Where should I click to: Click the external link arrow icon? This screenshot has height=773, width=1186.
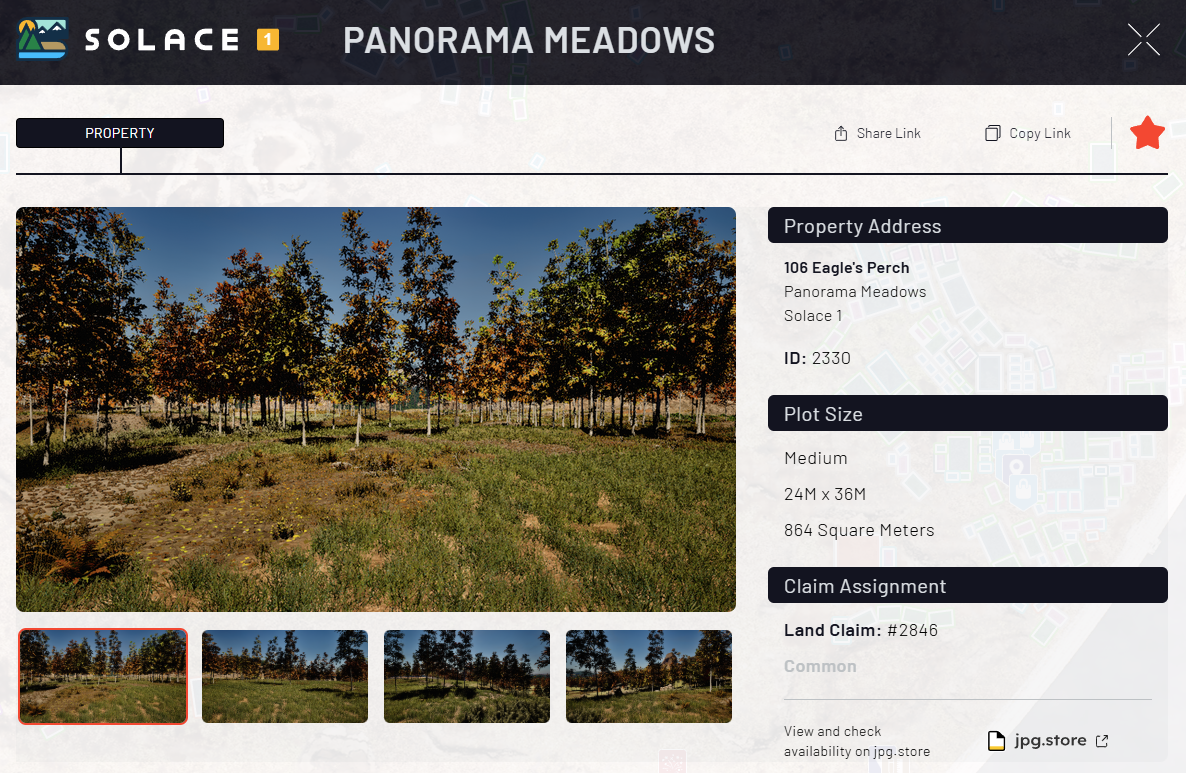click(x=1102, y=741)
